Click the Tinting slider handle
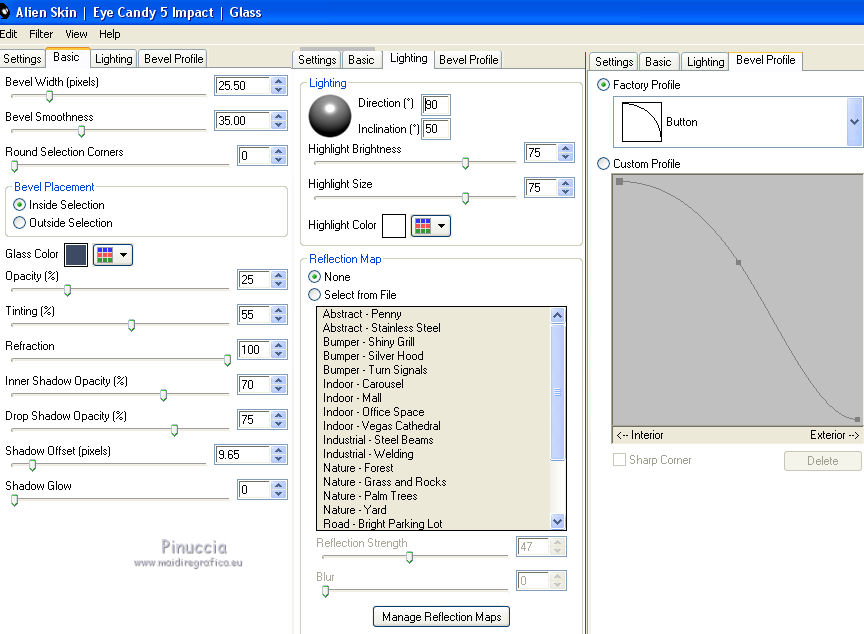Screen dimensions: 864x634 (131, 325)
